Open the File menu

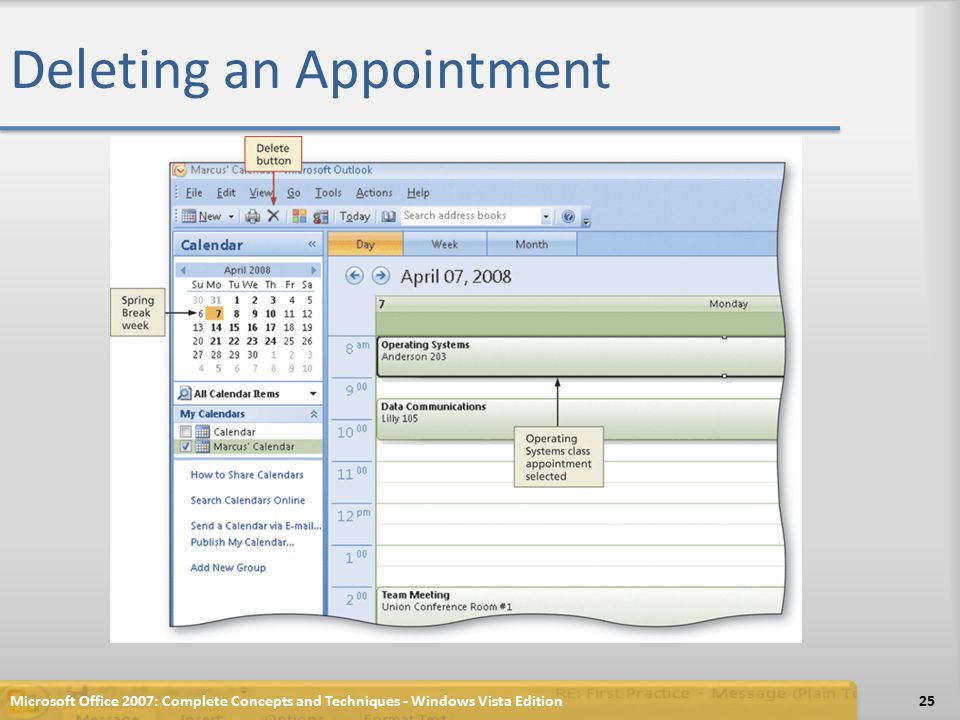click(193, 193)
